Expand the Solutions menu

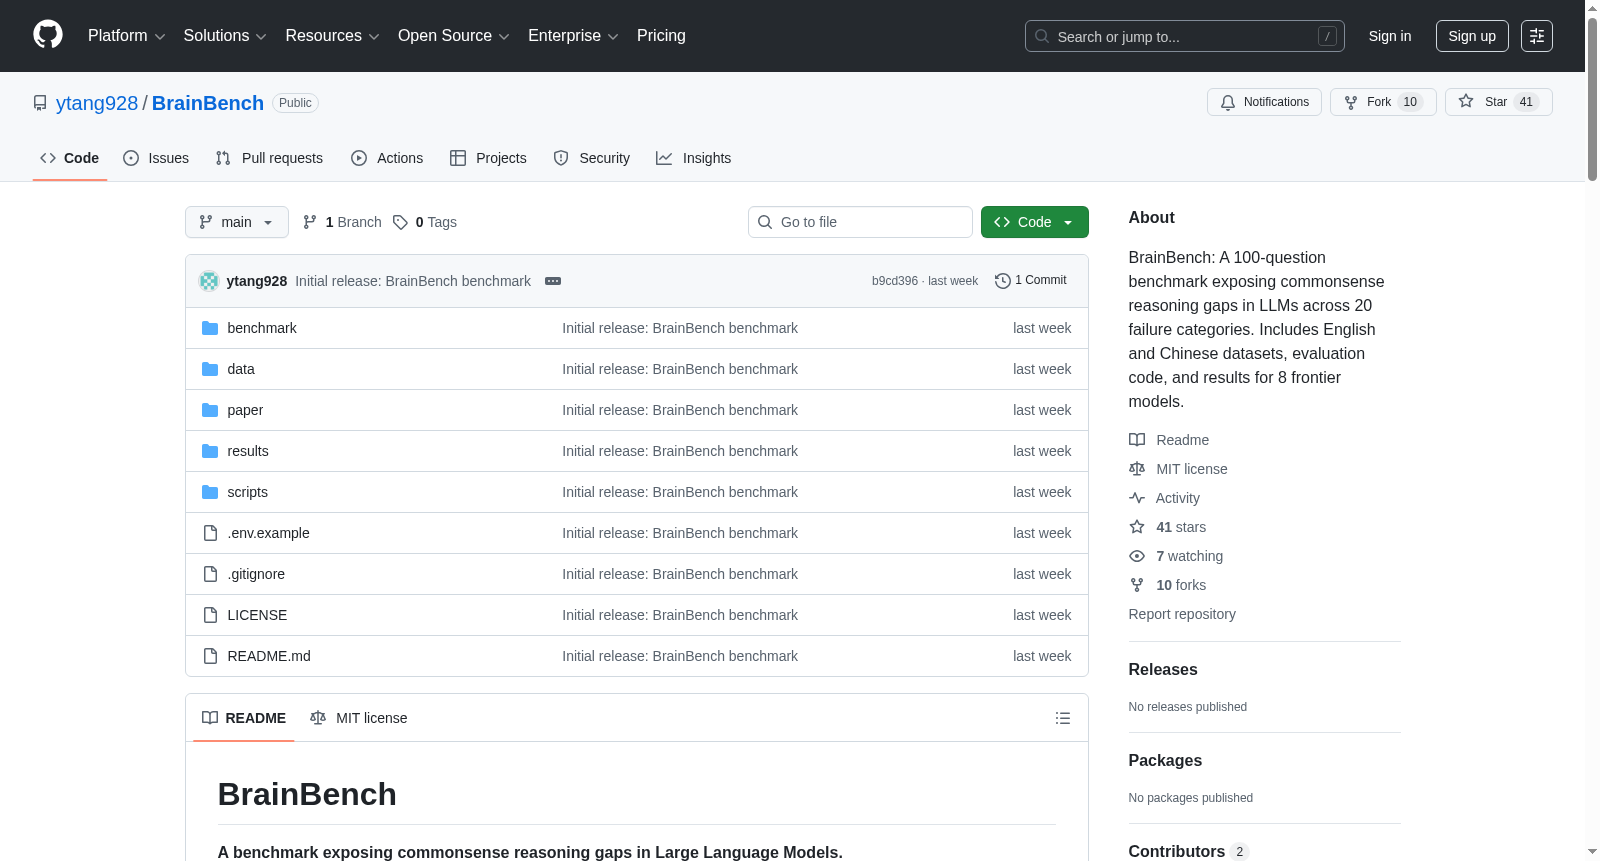click(225, 36)
